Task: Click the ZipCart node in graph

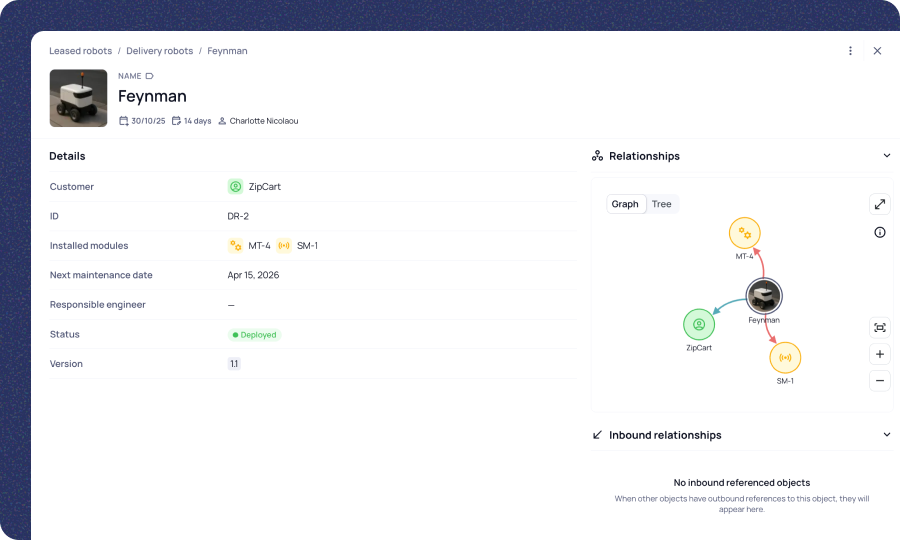Action: coord(699,324)
